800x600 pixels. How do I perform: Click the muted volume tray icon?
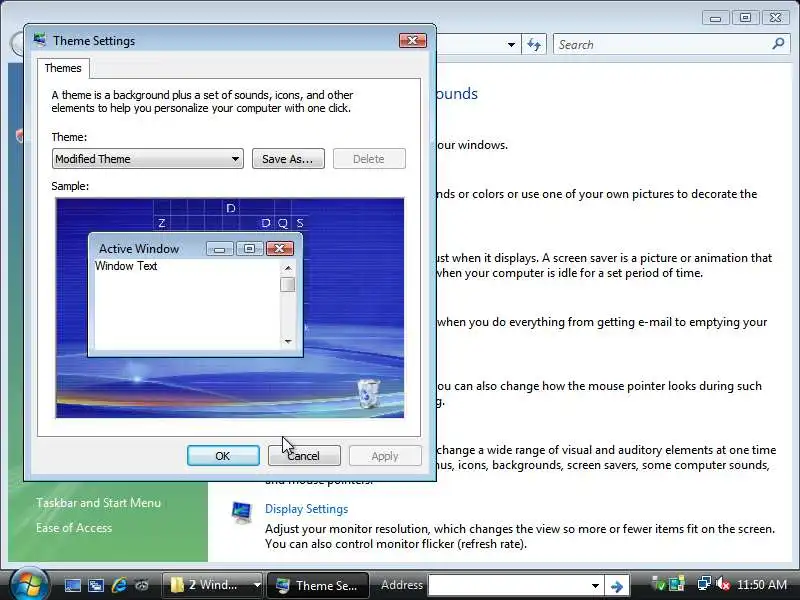tap(722, 584)
